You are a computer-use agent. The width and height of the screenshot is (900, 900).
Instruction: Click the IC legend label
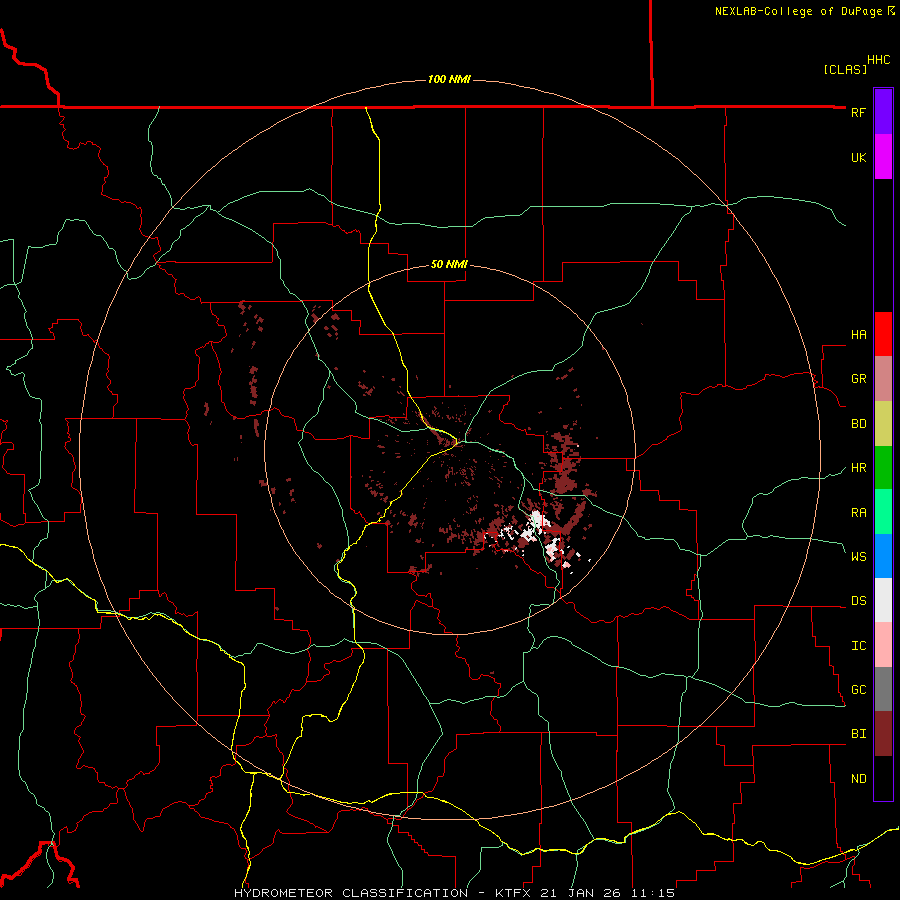[858, 646]
